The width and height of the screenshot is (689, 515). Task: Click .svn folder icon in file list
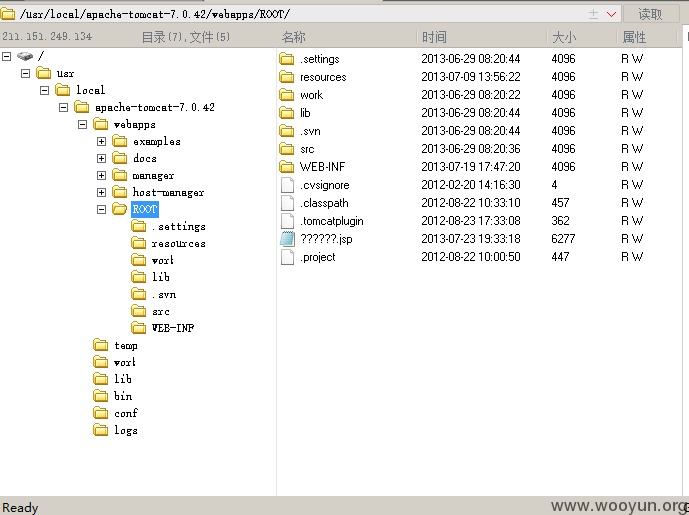click(x=286, y=131)
